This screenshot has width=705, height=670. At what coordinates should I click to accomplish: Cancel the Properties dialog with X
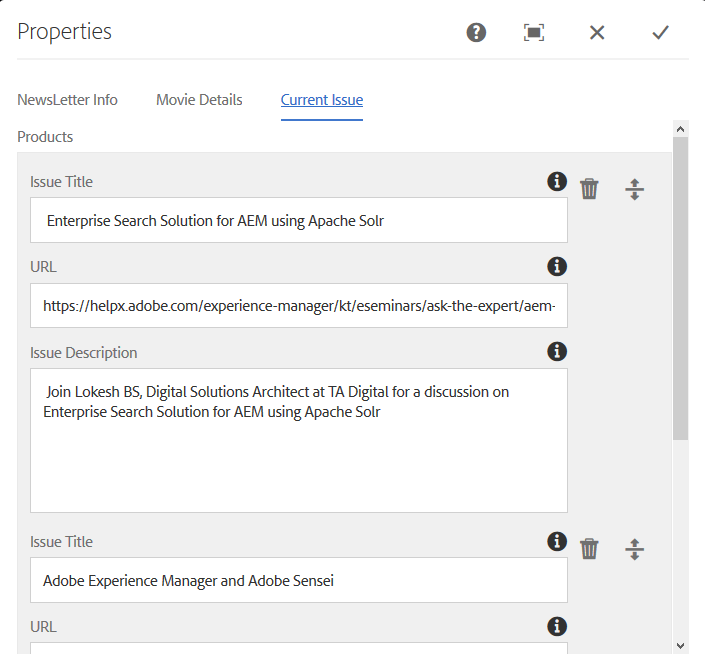point(597,32)
